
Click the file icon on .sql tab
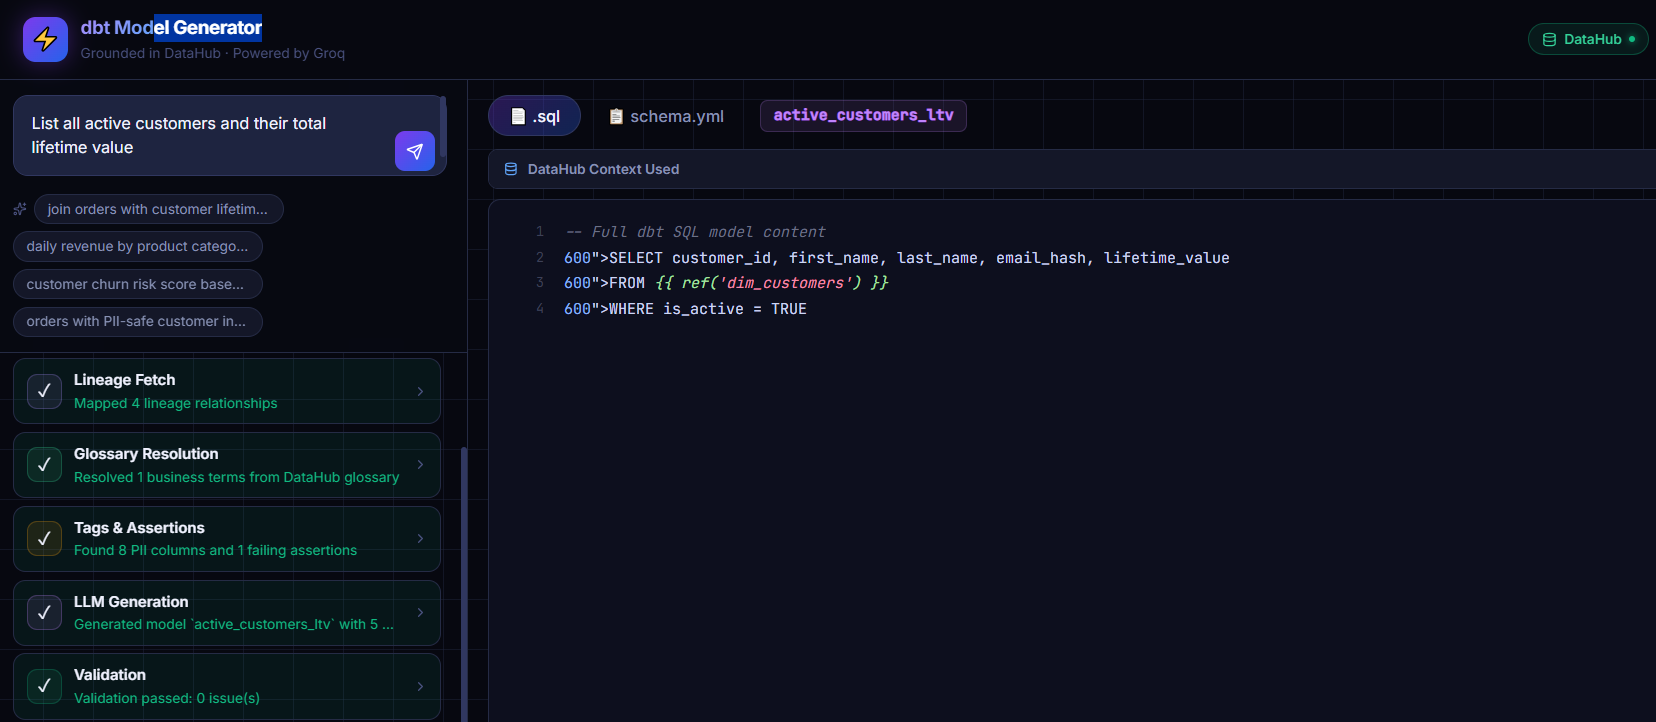click(x=518, y=116)
